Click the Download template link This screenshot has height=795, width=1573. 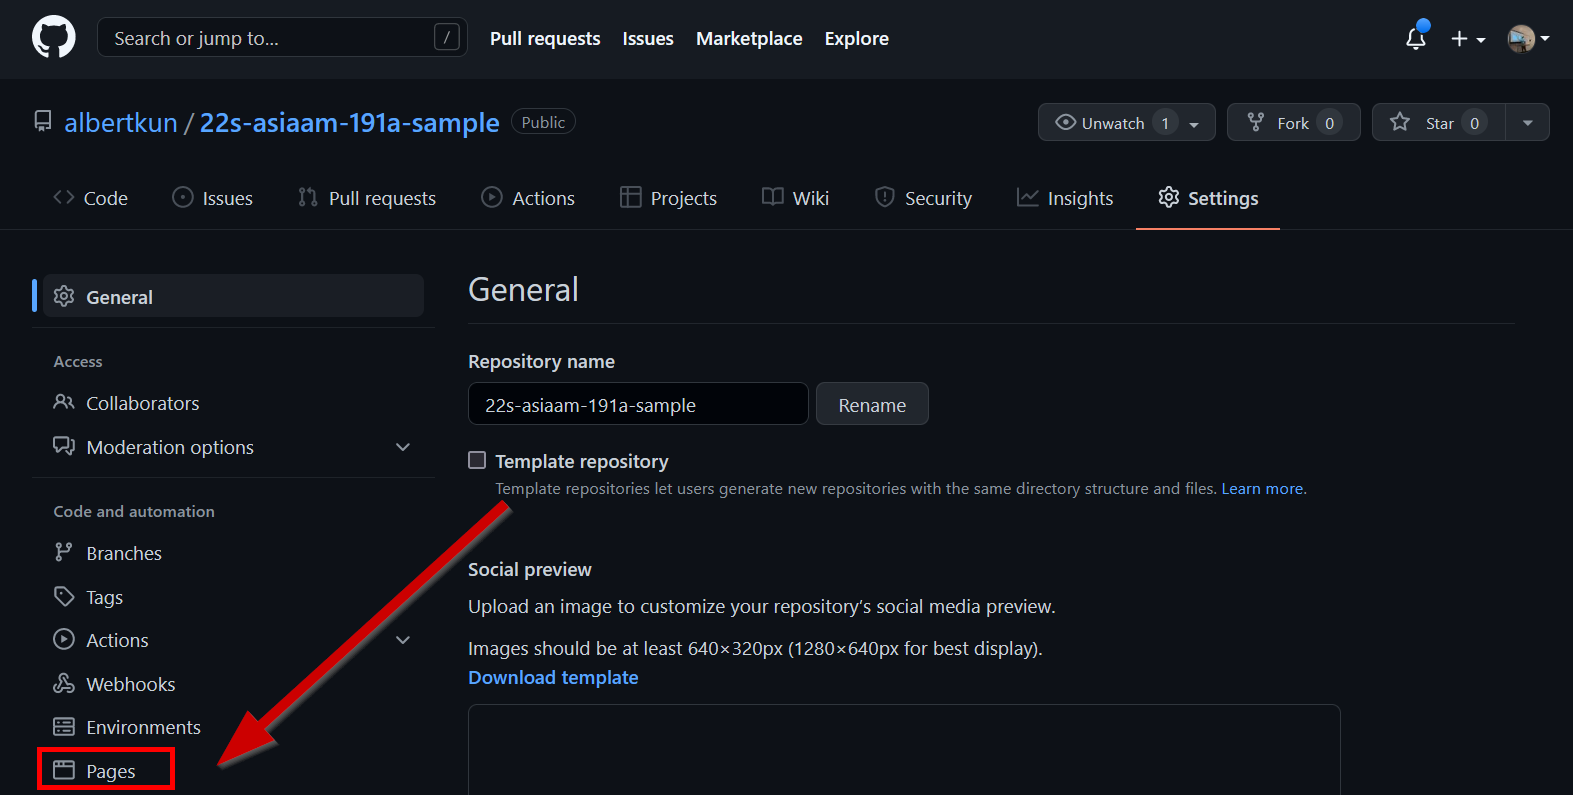click(x=553, y=677)
